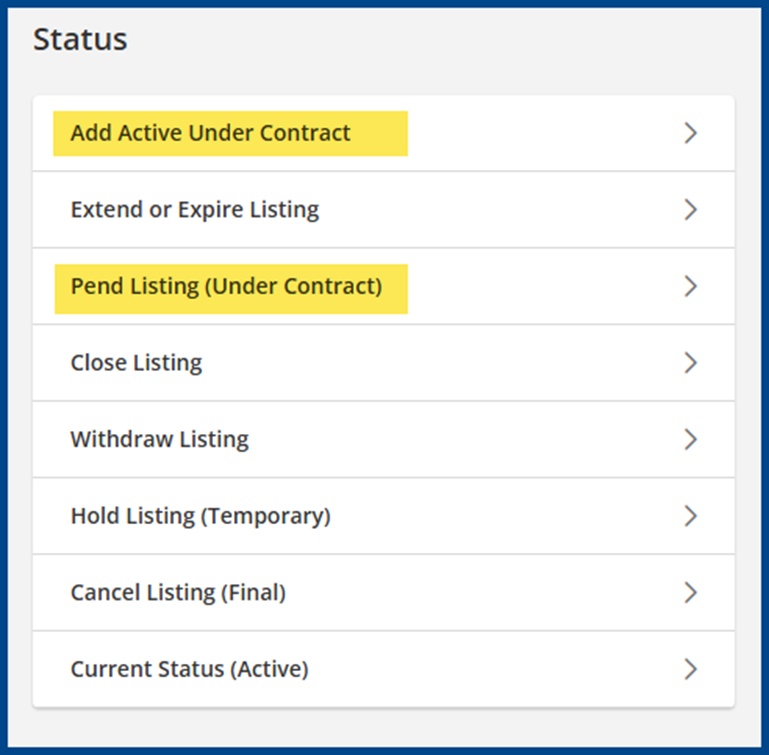The height and width of the screenshot is (755, 769).
Task: Select Extend or Expire Listing
Action: [x=195, y=210]
